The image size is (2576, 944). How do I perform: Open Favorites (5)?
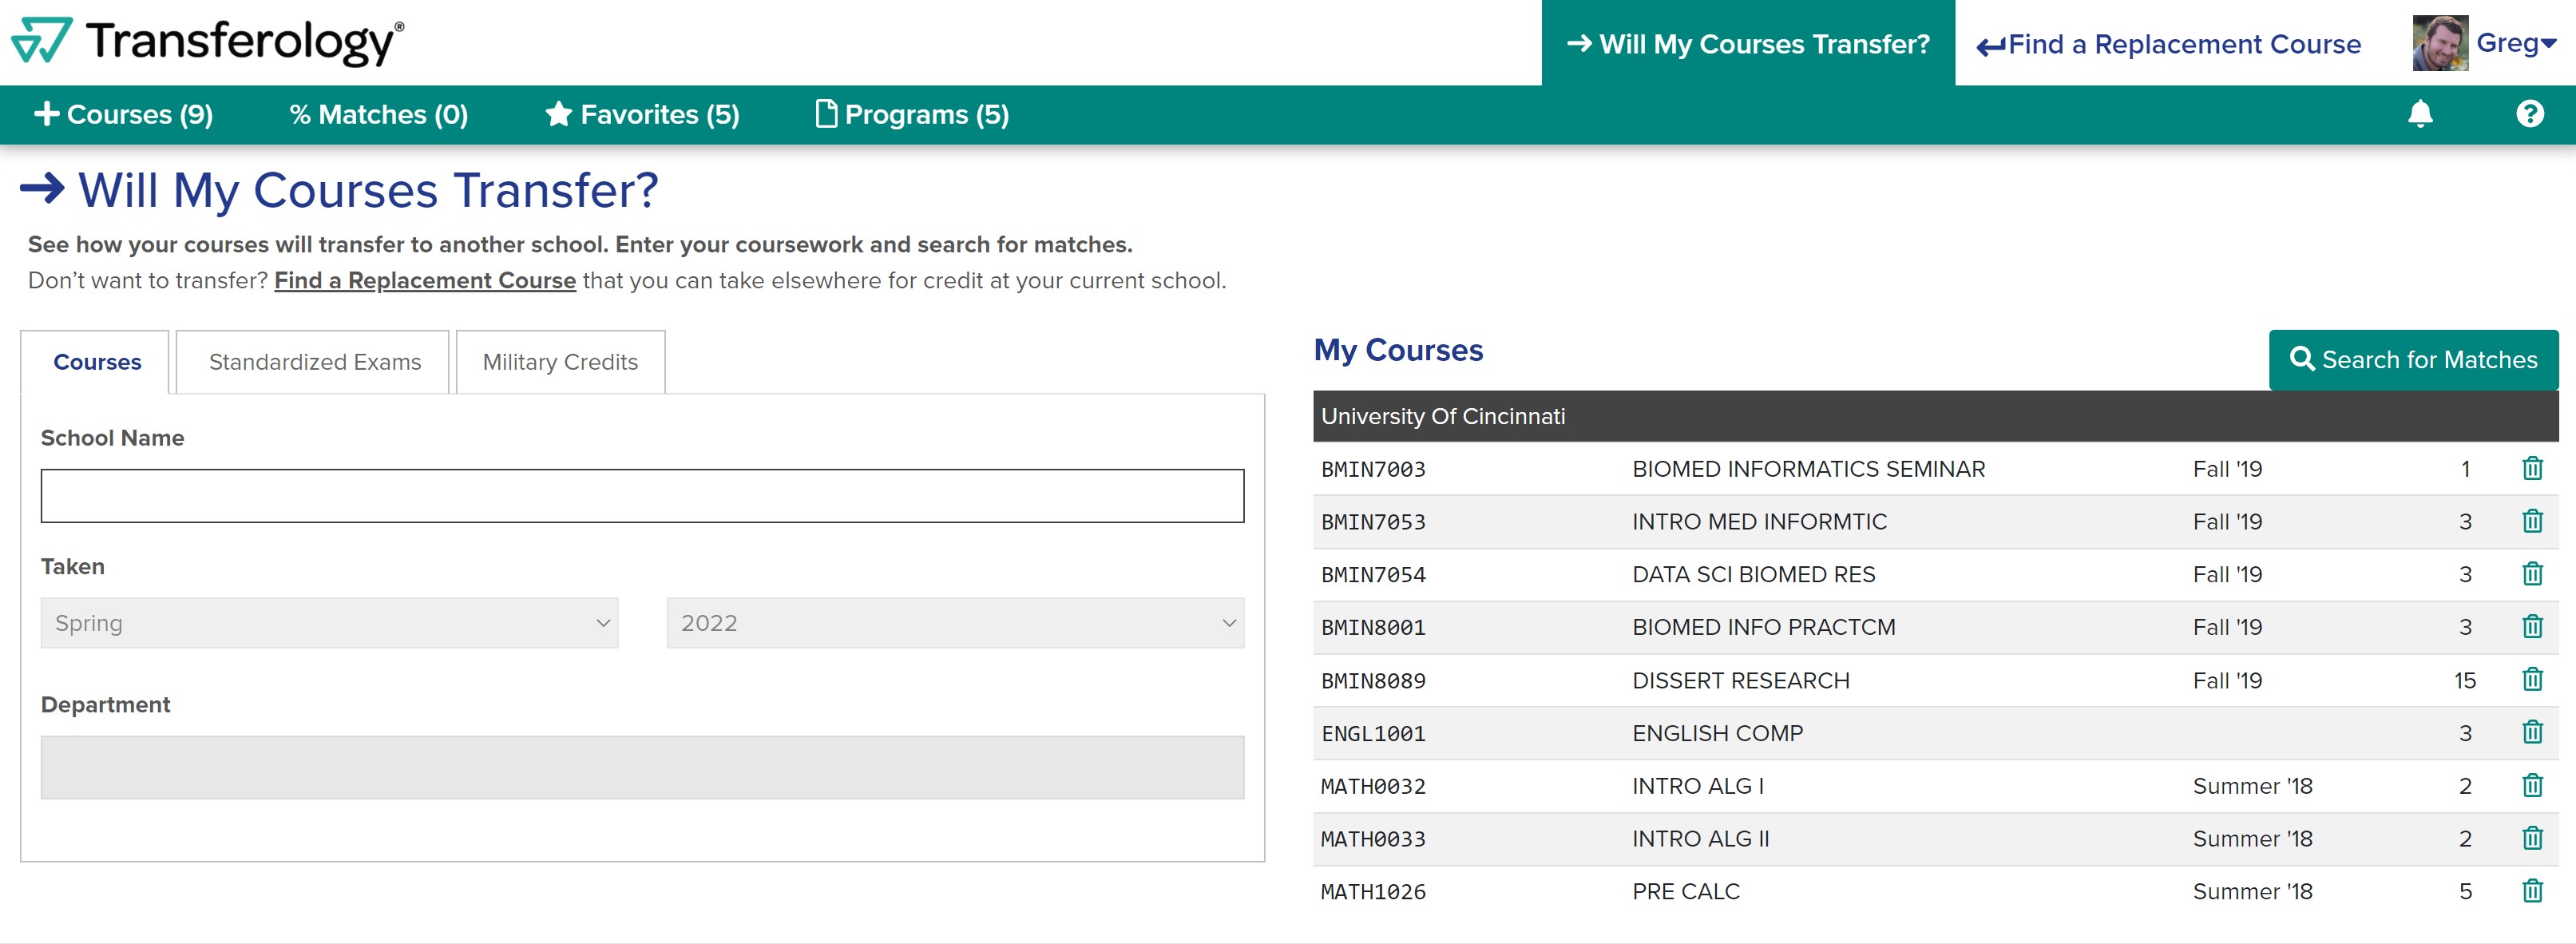click(642, 115)
